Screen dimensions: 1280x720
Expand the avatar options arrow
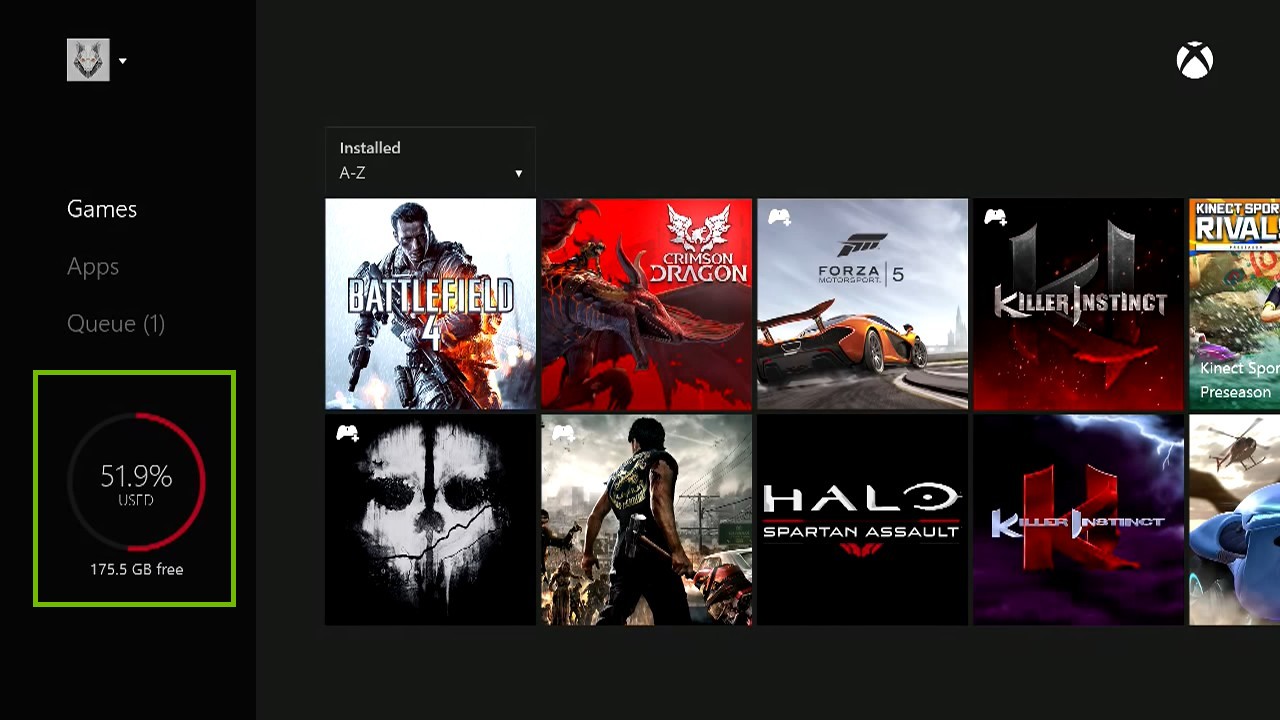122,60
